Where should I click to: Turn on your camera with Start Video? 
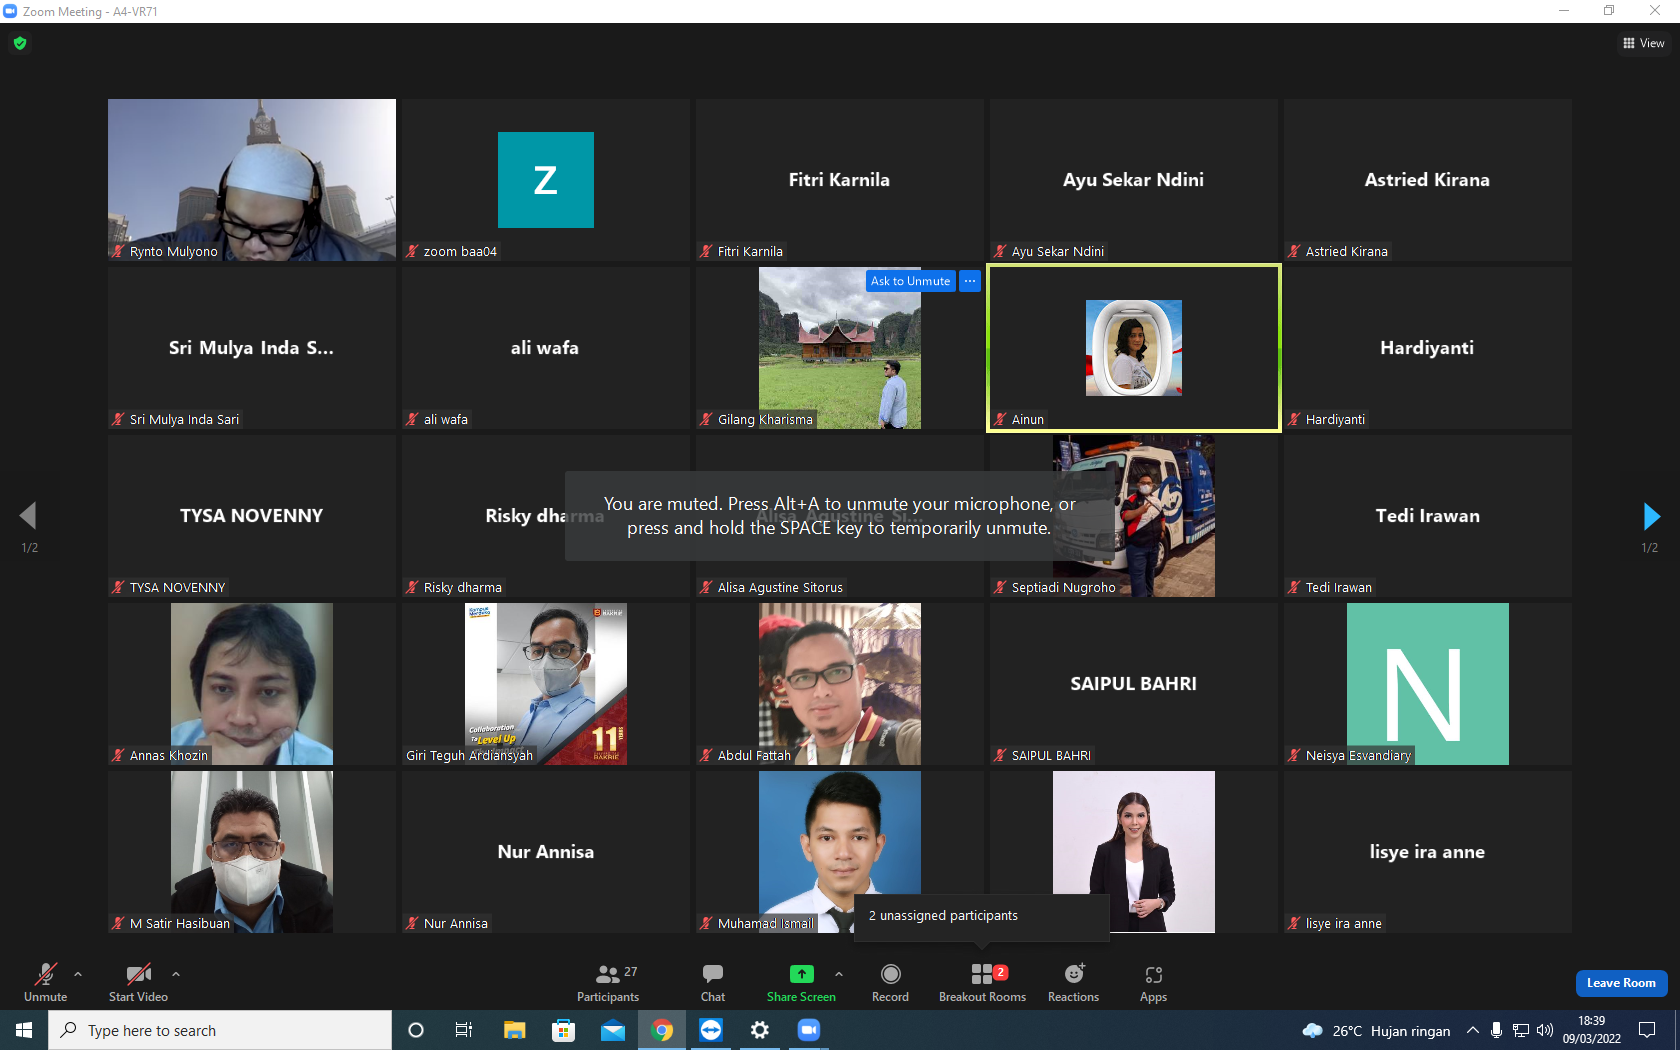pos(138,983)
